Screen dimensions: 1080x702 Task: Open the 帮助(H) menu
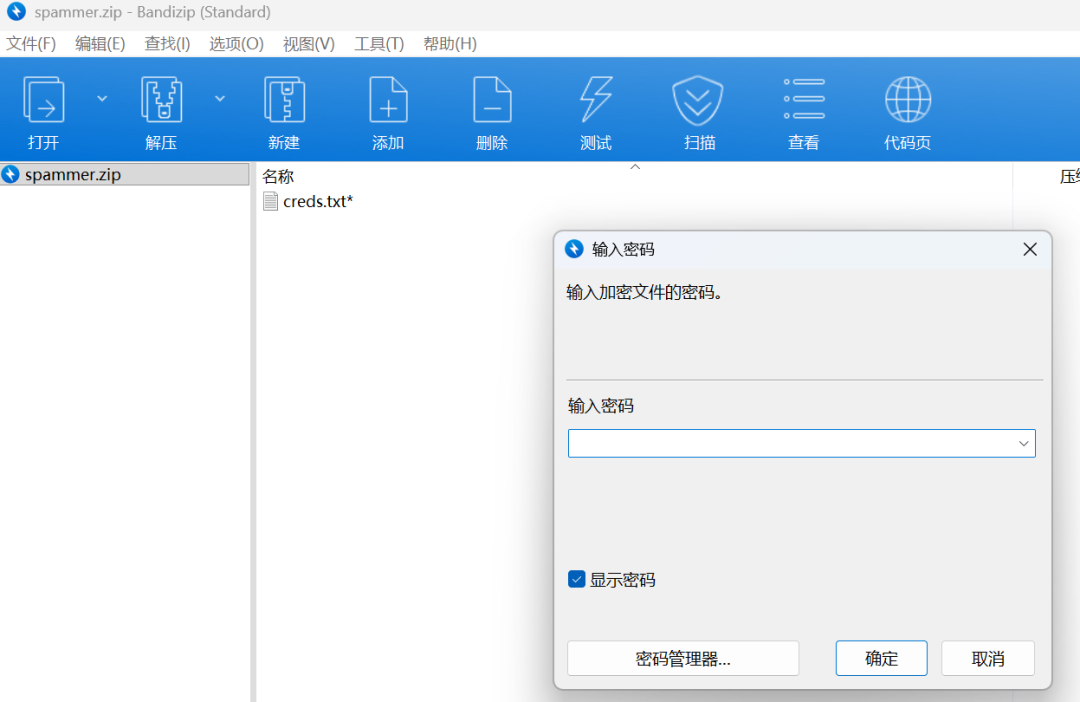pos(450,44)
